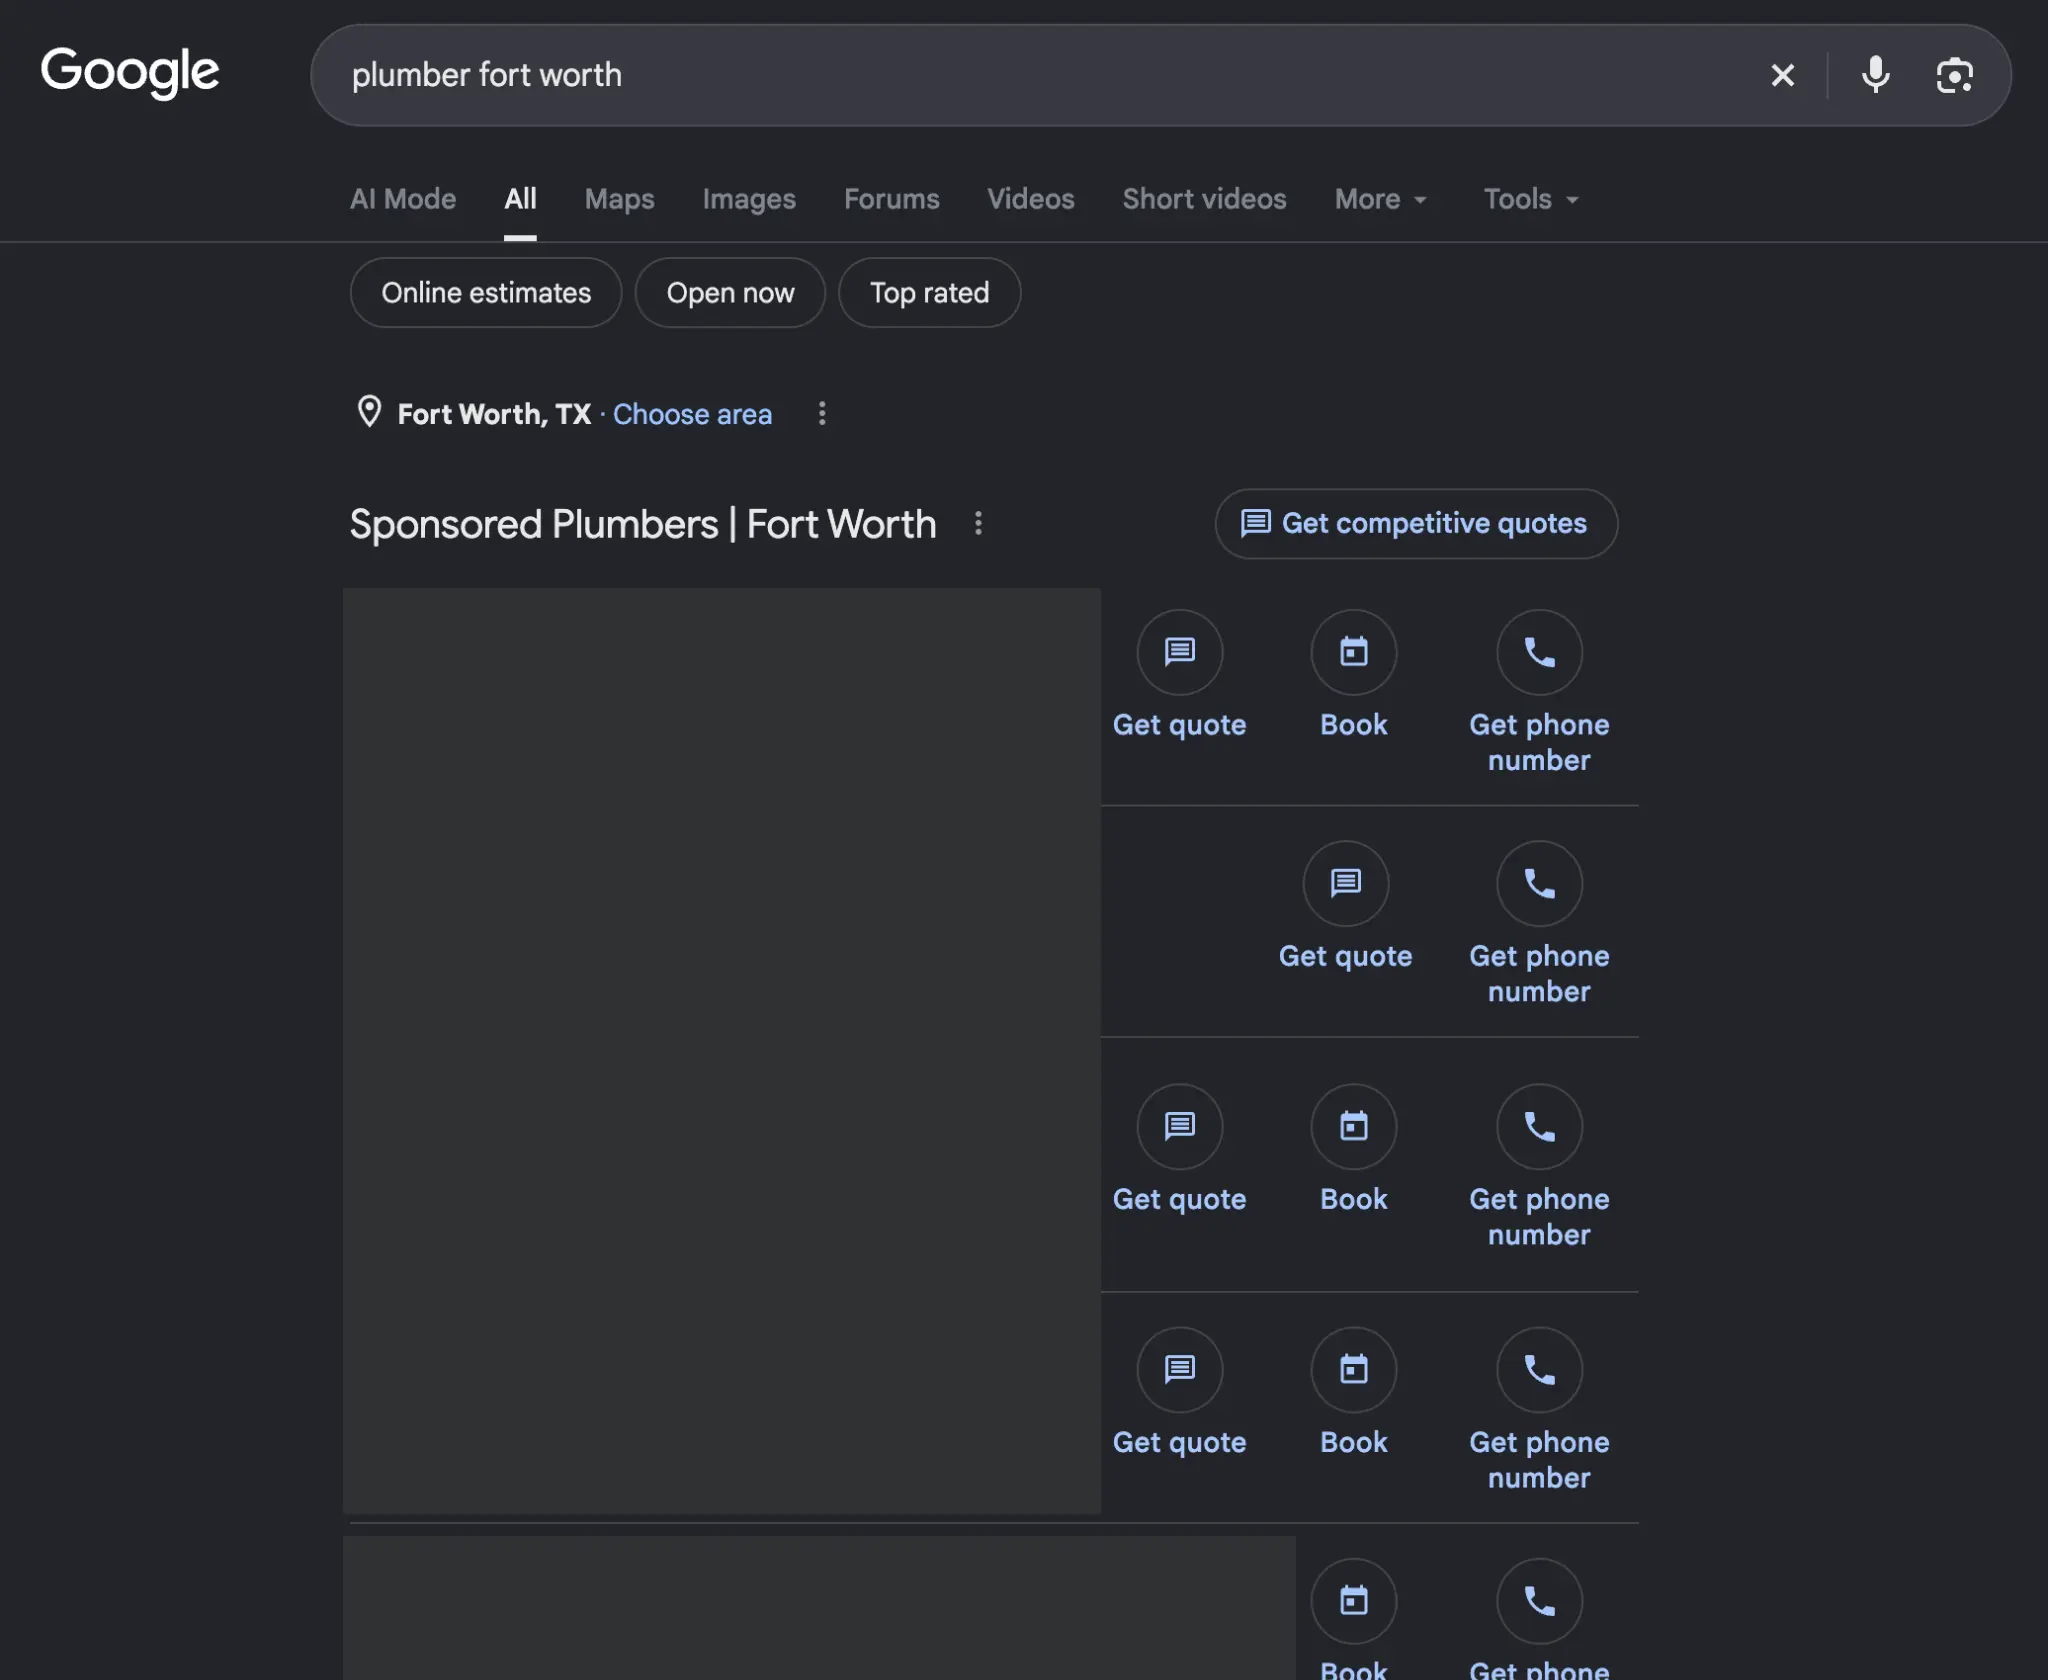Image resolution: width=2048 pixels, height=1680 pixels.
Task: Switch to Maps tab
Action: (x=619, y=199)
